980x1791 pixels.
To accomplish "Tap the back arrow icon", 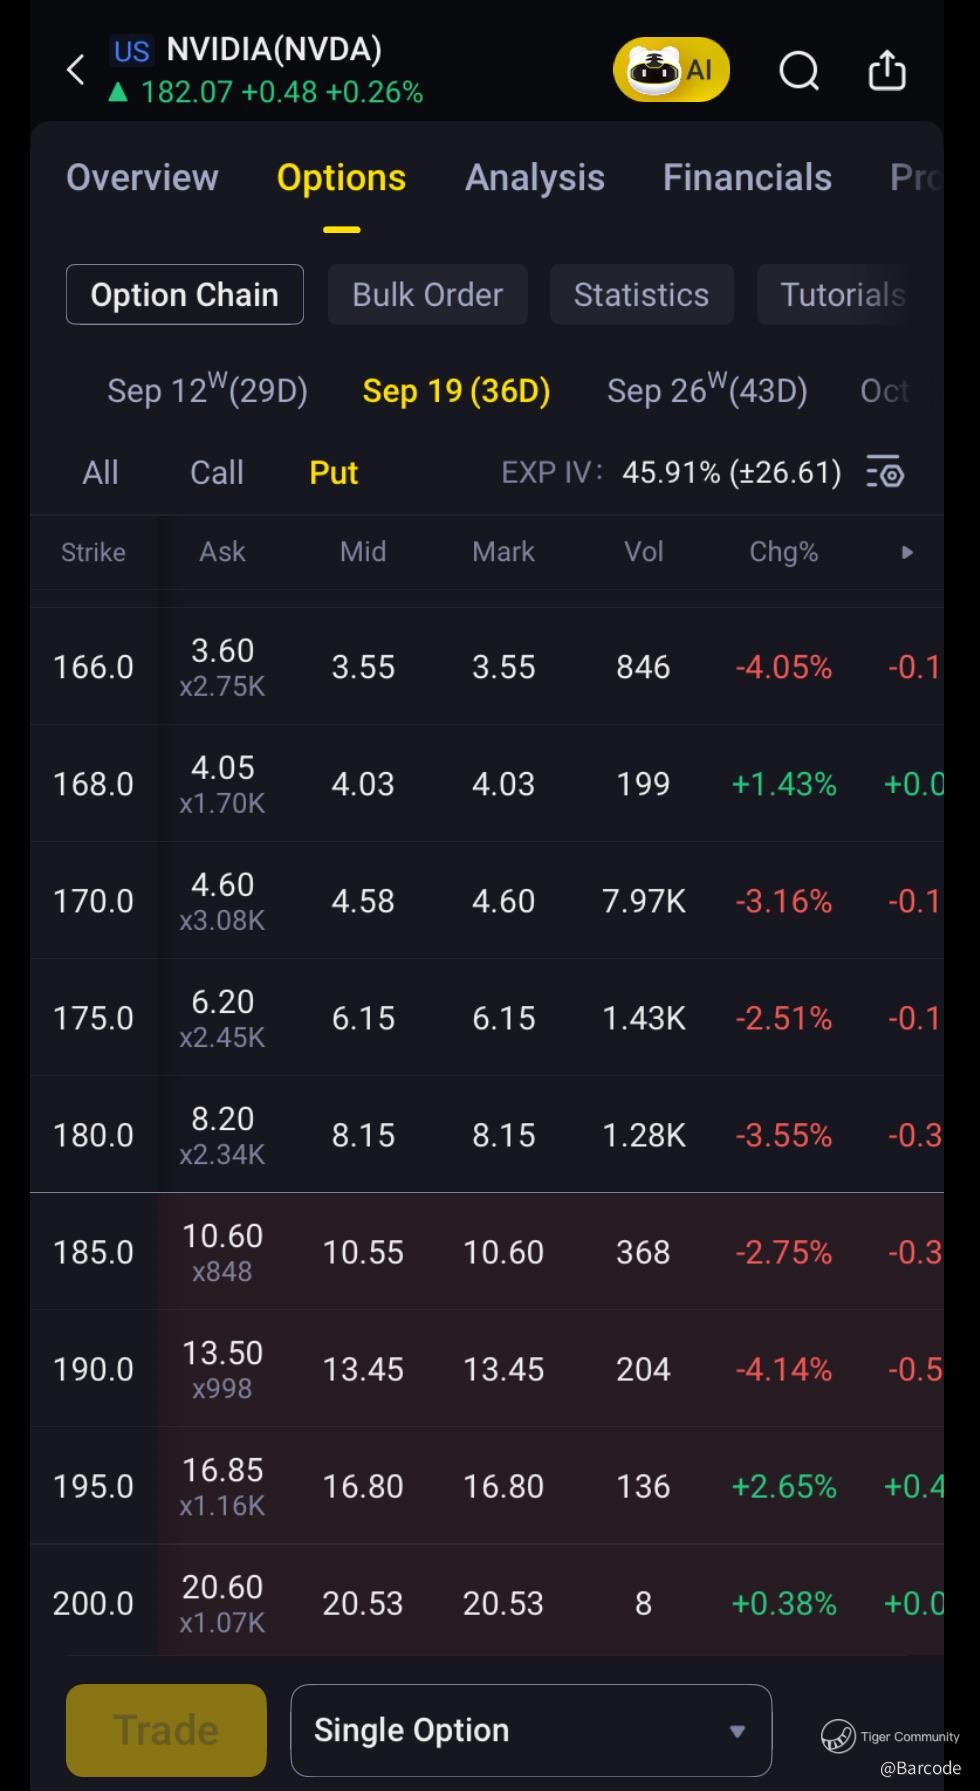I will pos(76,70).
